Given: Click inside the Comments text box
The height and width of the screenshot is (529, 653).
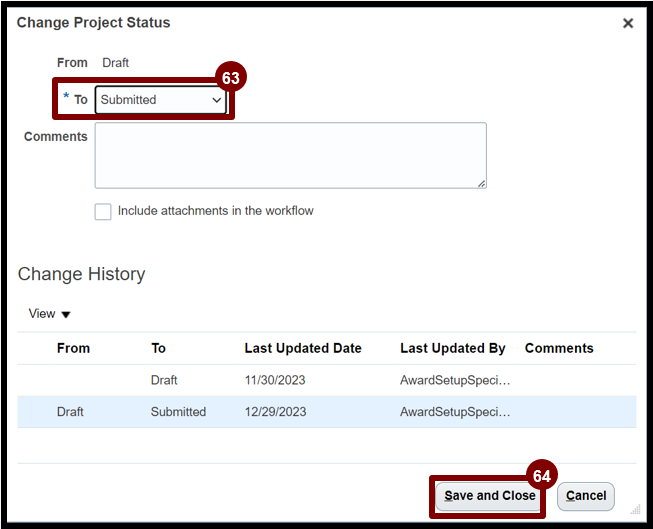Looking at the screenshot, I should (x=290, y=155).
